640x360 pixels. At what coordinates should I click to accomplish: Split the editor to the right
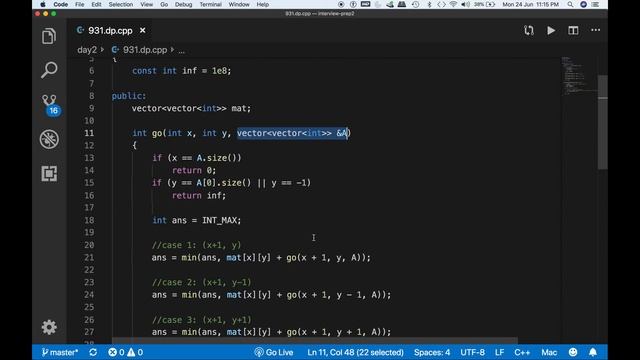(573, 31)
